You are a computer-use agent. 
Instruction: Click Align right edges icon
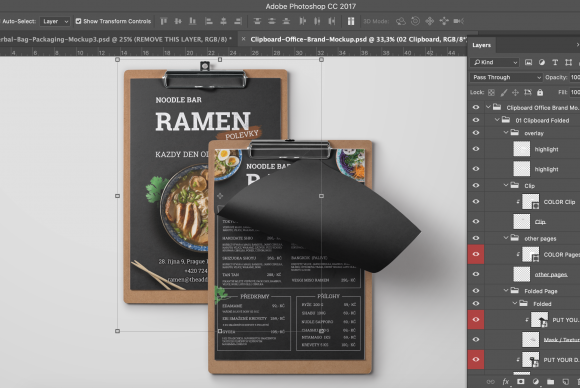[x=238, y=21]
